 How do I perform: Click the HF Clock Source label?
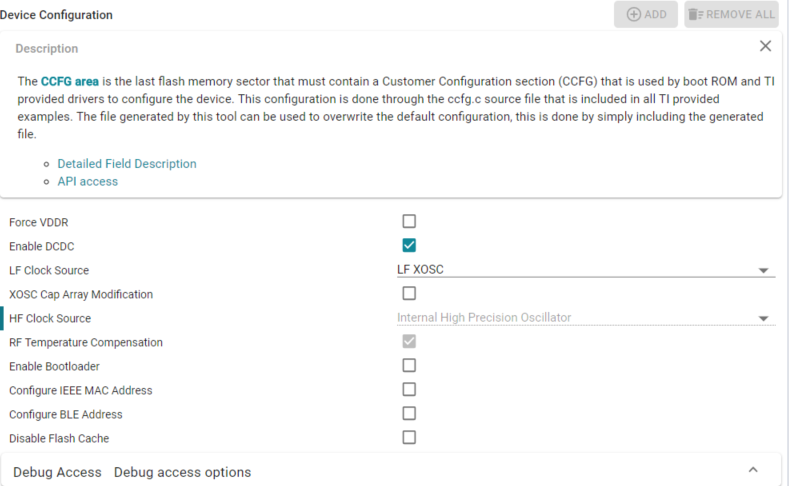click(50, 319)
